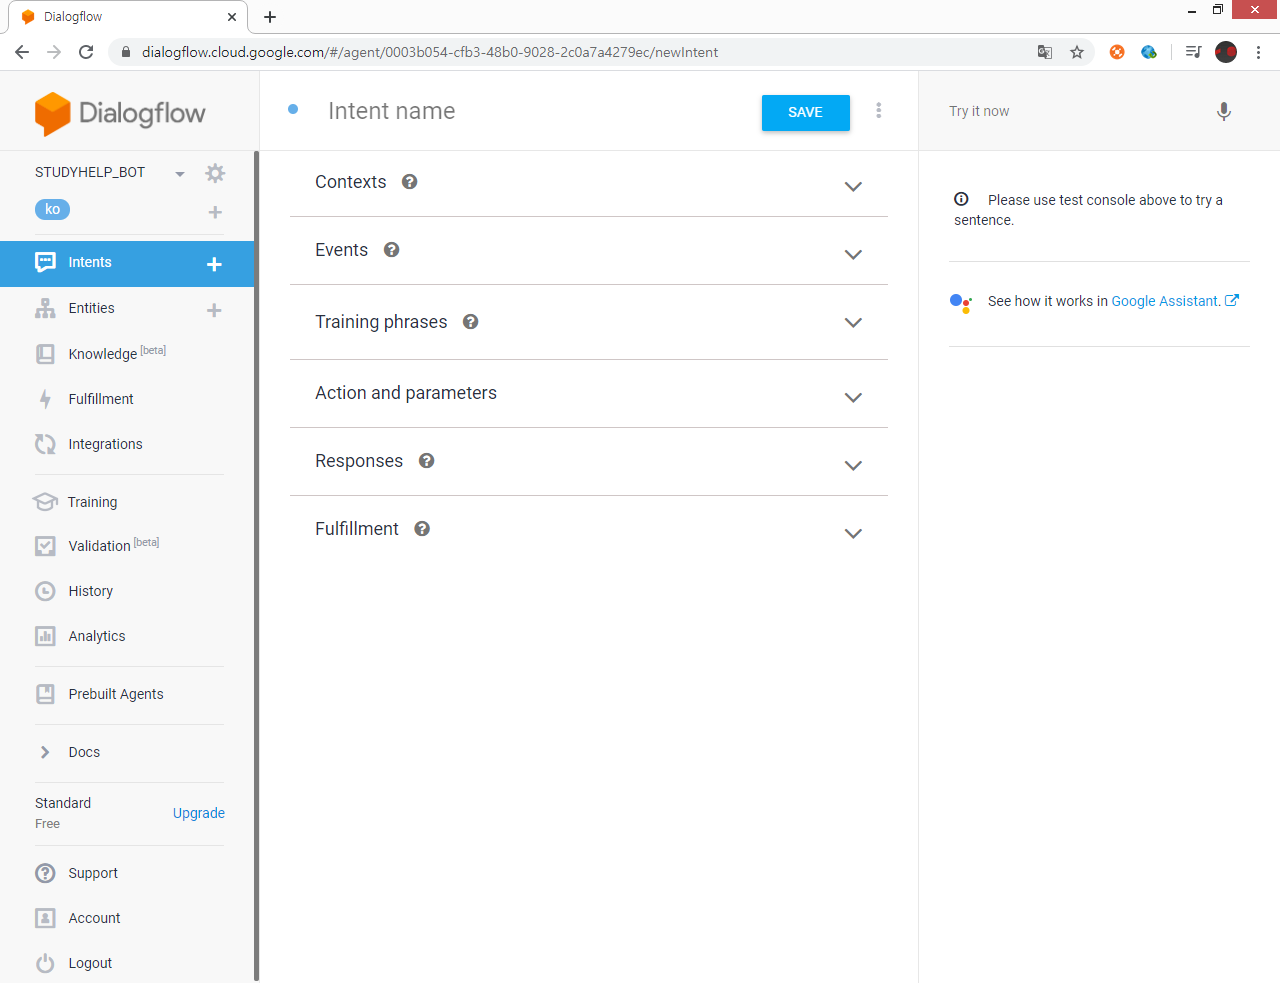
Task: Click help icon next to Contexts
Action: [410, 182]
